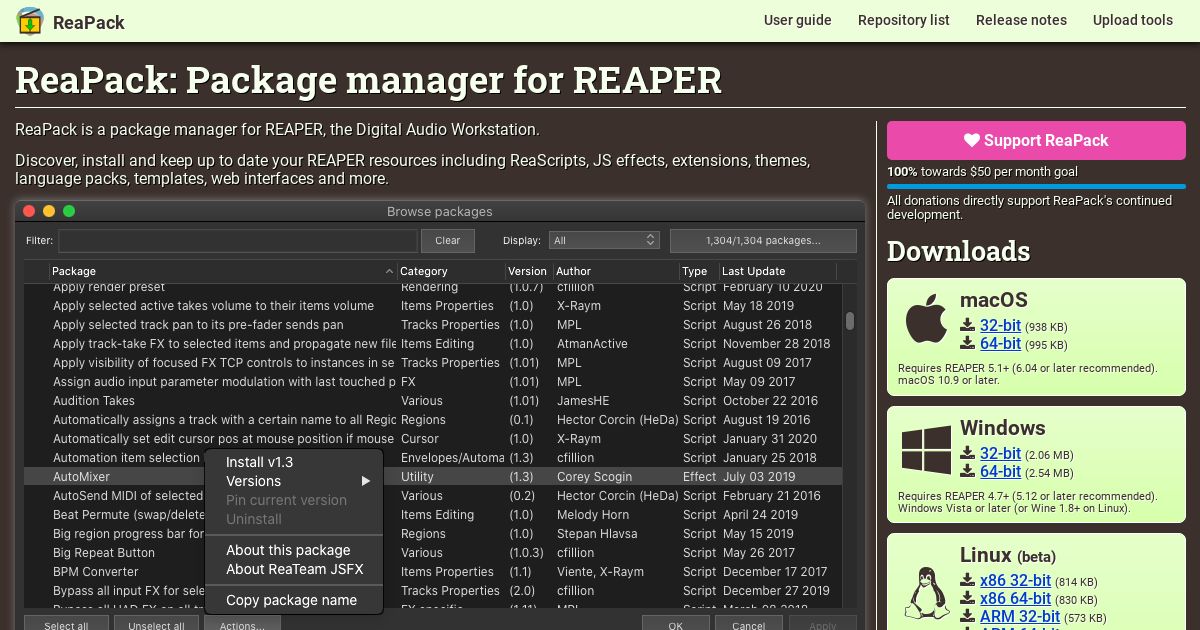Click the Select all button

click(x=66, y=624)
